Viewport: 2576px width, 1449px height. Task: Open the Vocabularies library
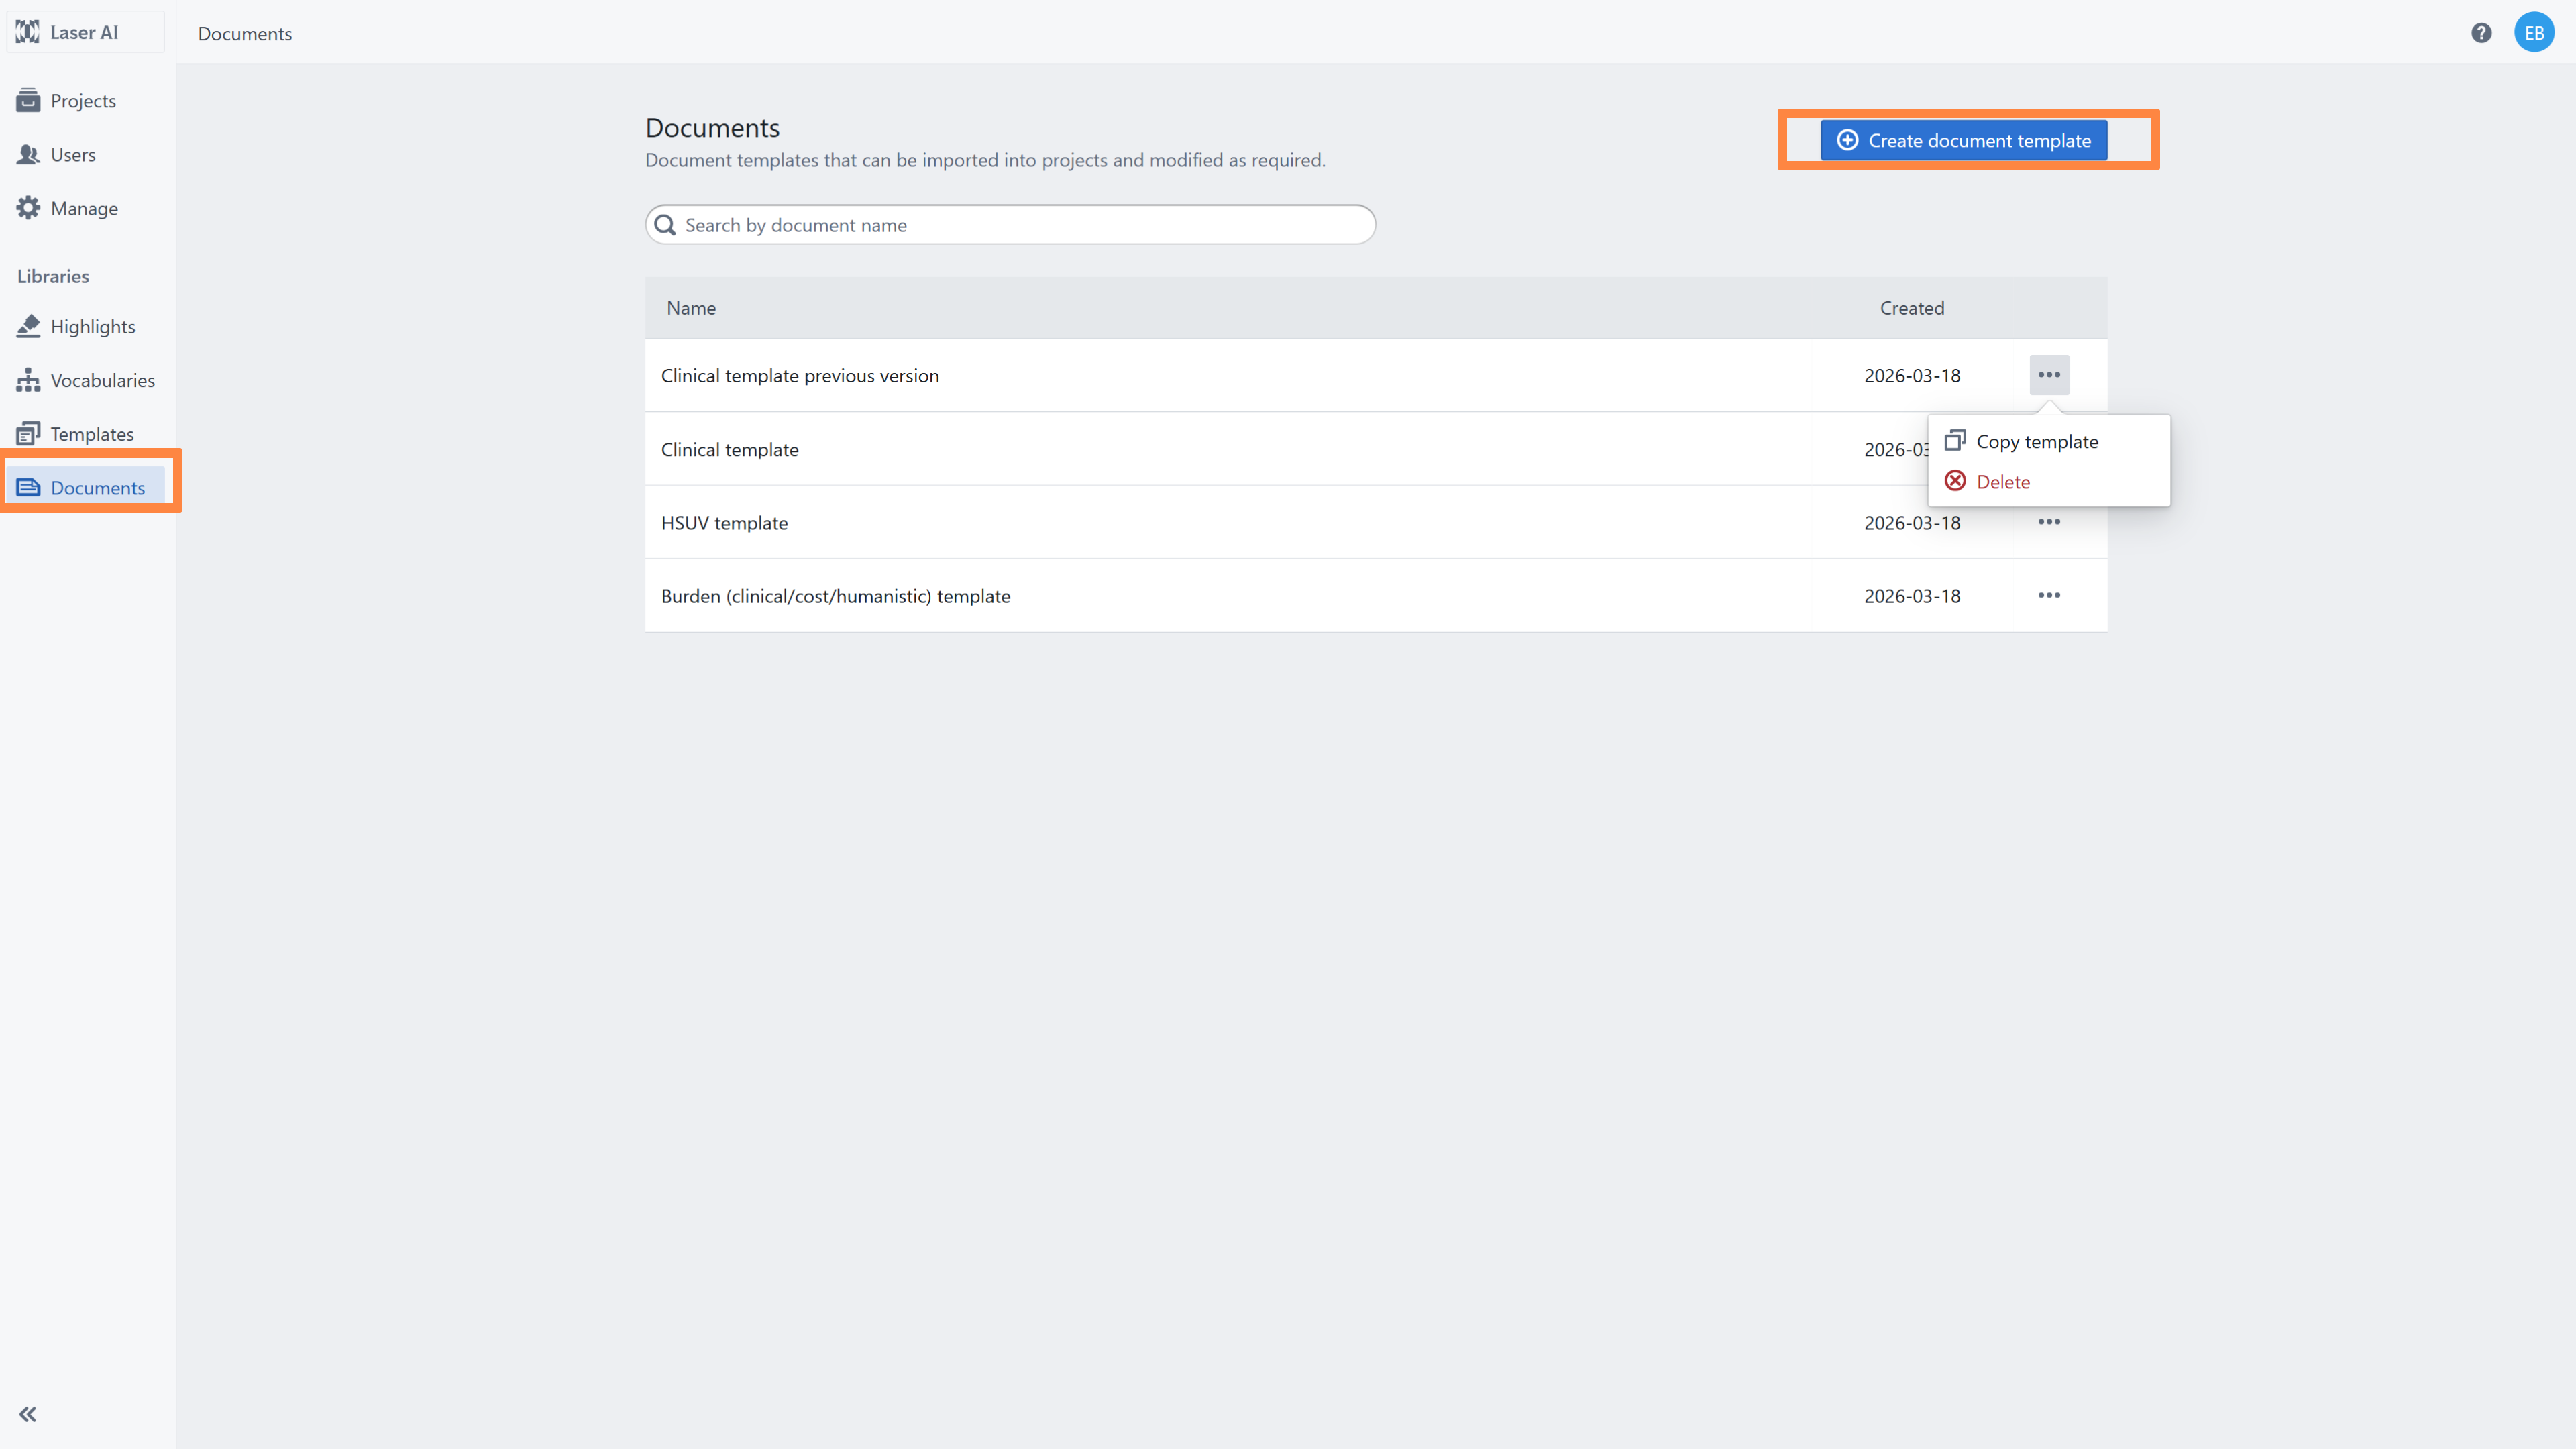101,380
